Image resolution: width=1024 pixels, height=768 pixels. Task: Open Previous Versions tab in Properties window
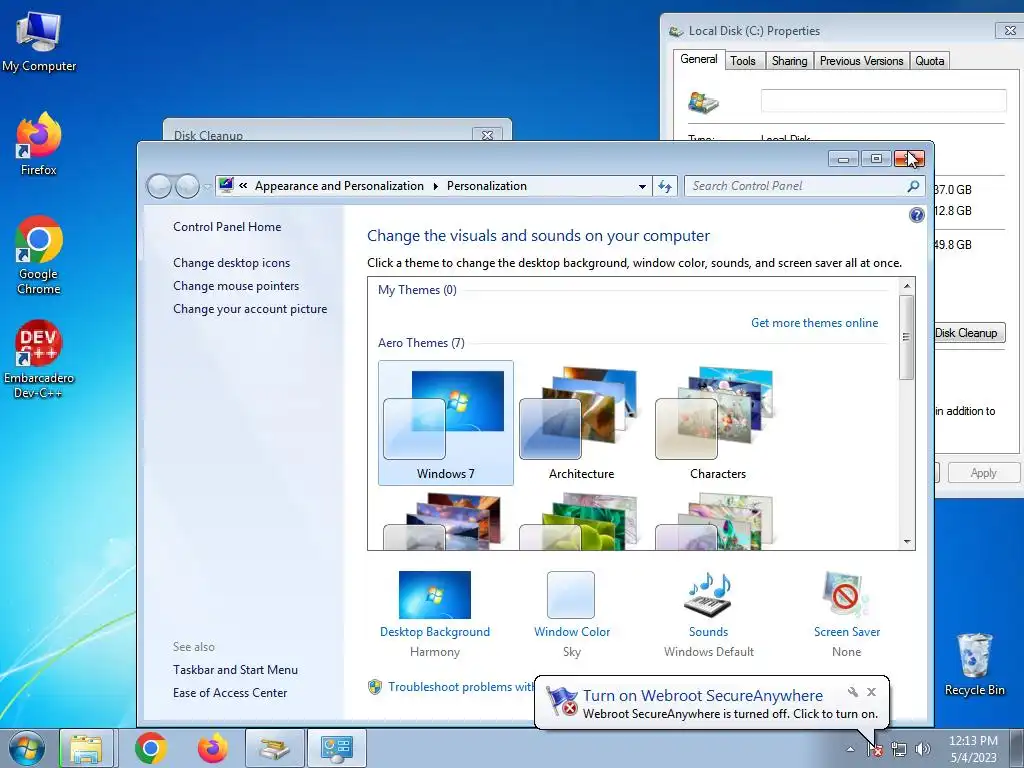click(x=861, y=61)
